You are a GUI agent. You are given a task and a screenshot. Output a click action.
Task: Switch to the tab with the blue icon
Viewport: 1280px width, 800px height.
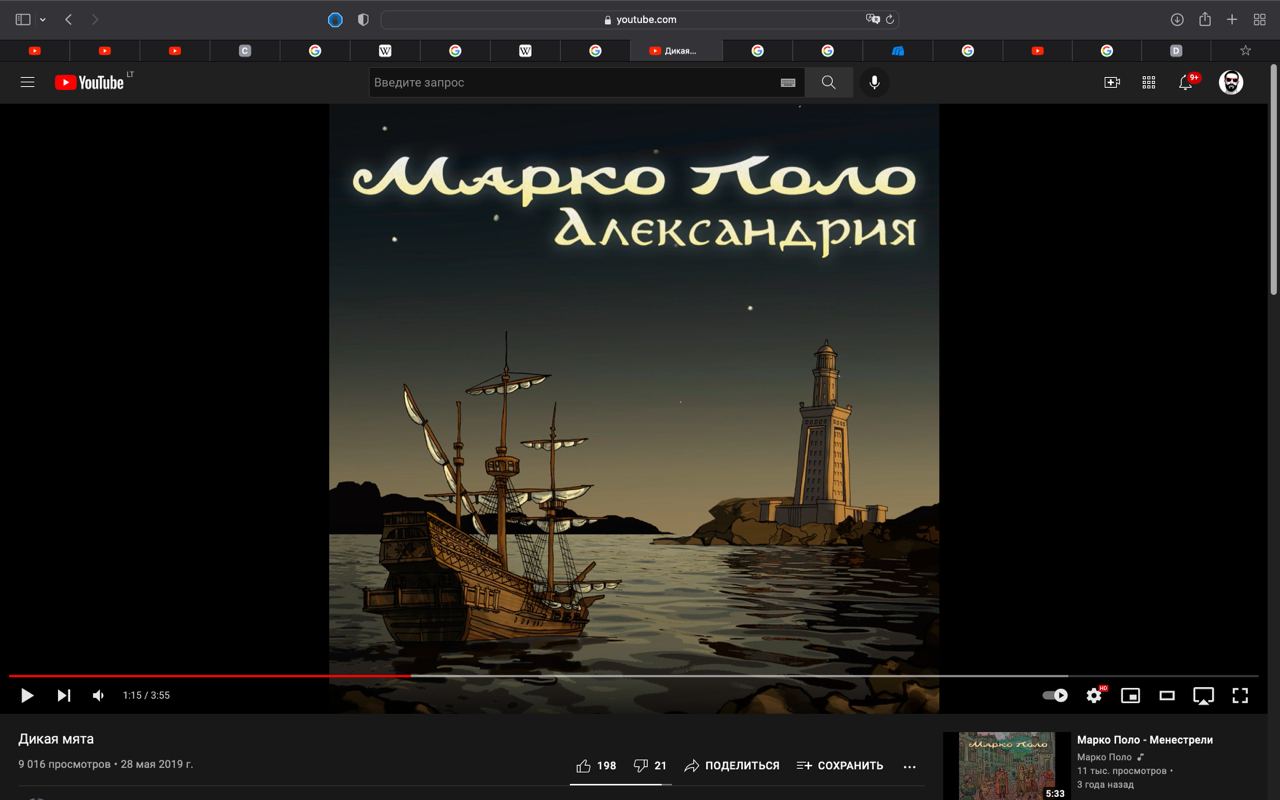898,50
